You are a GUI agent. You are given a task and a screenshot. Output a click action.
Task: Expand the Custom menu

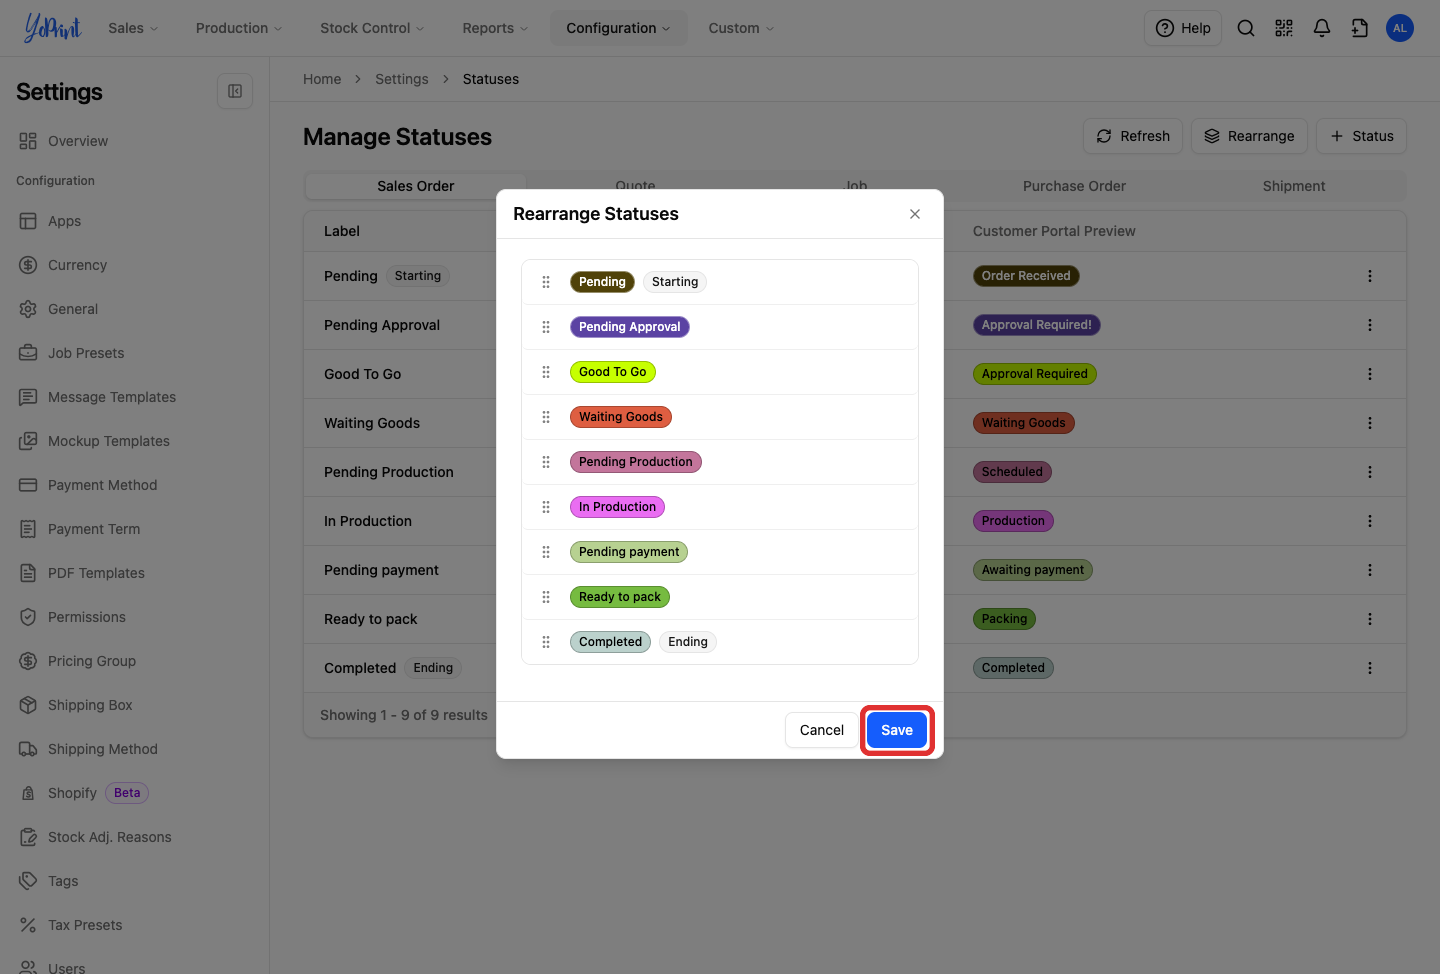[x=741, y=28]
